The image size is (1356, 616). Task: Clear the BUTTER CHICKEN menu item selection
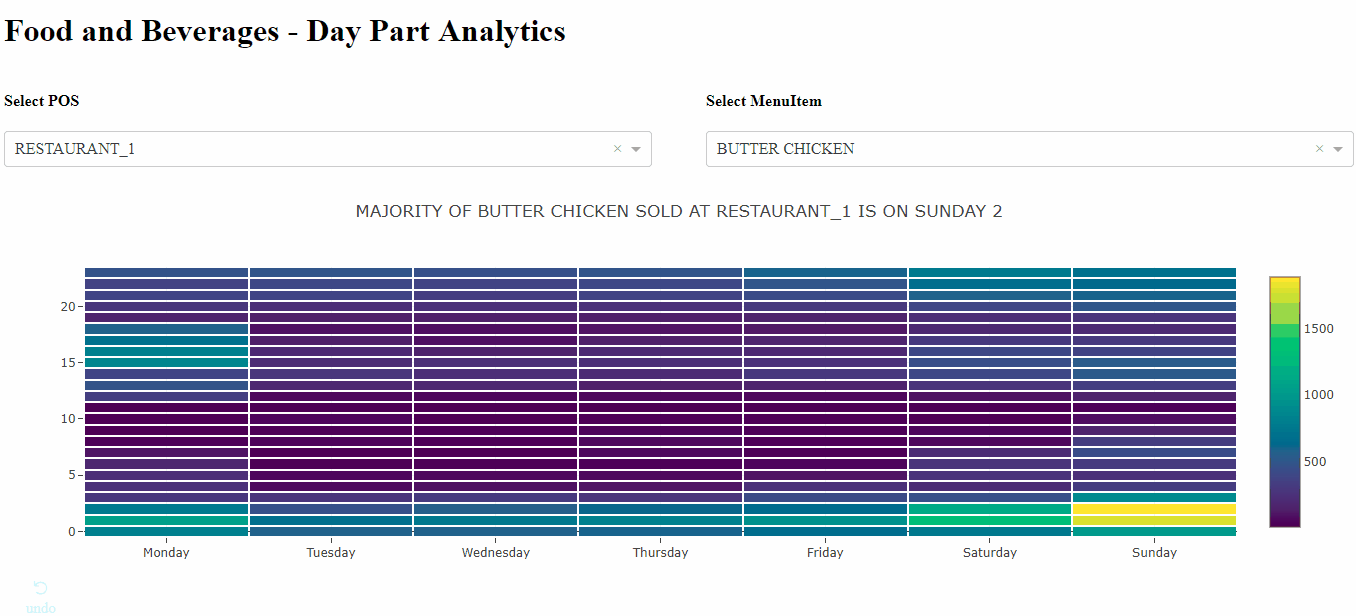click(x=1319, y=149)
